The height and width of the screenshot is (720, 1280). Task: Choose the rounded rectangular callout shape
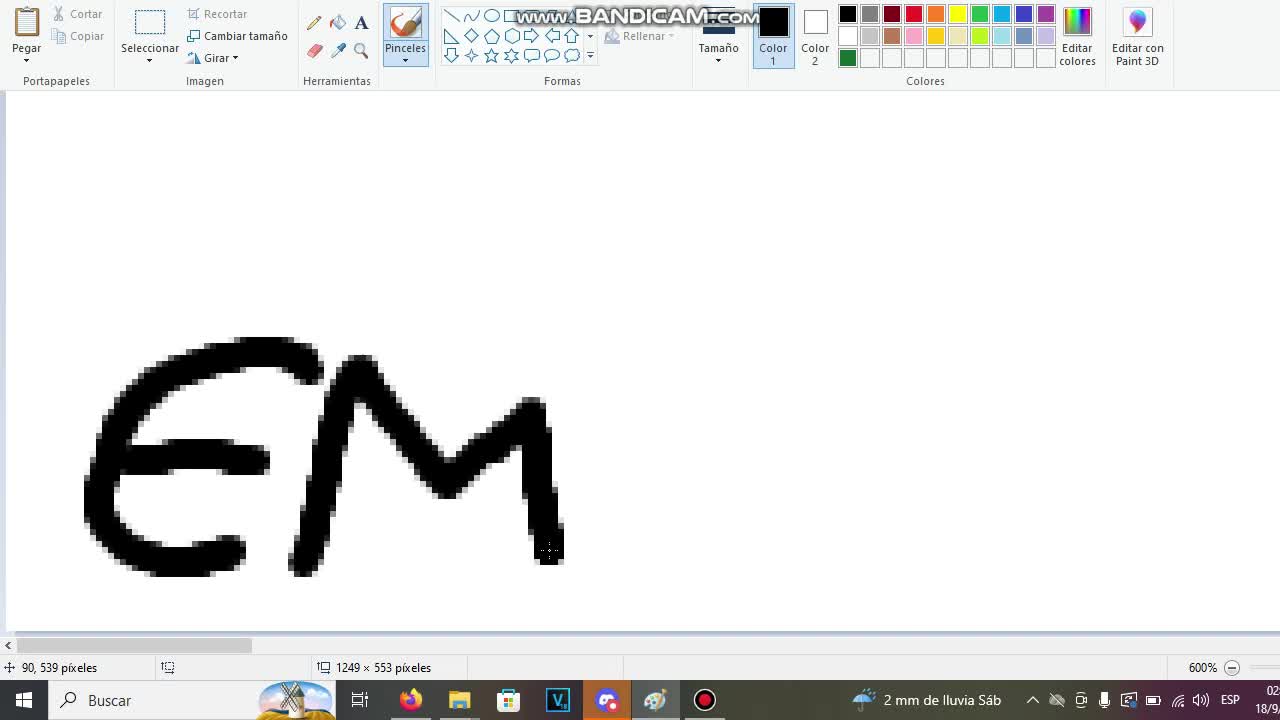point(531,56)
